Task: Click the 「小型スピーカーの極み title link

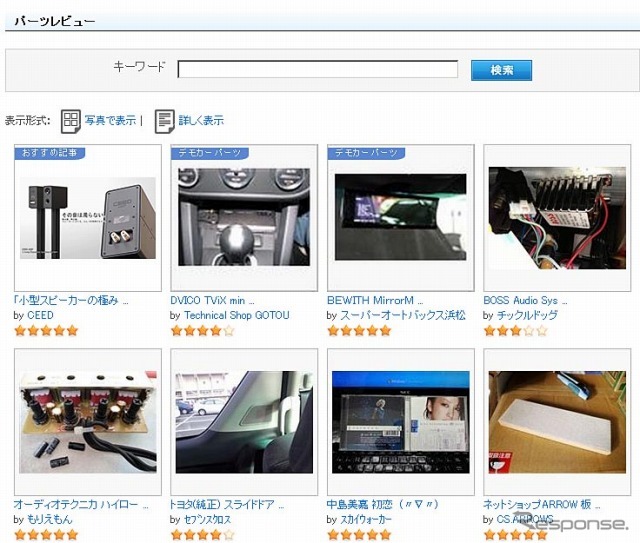Action: (x=71, y=300)
